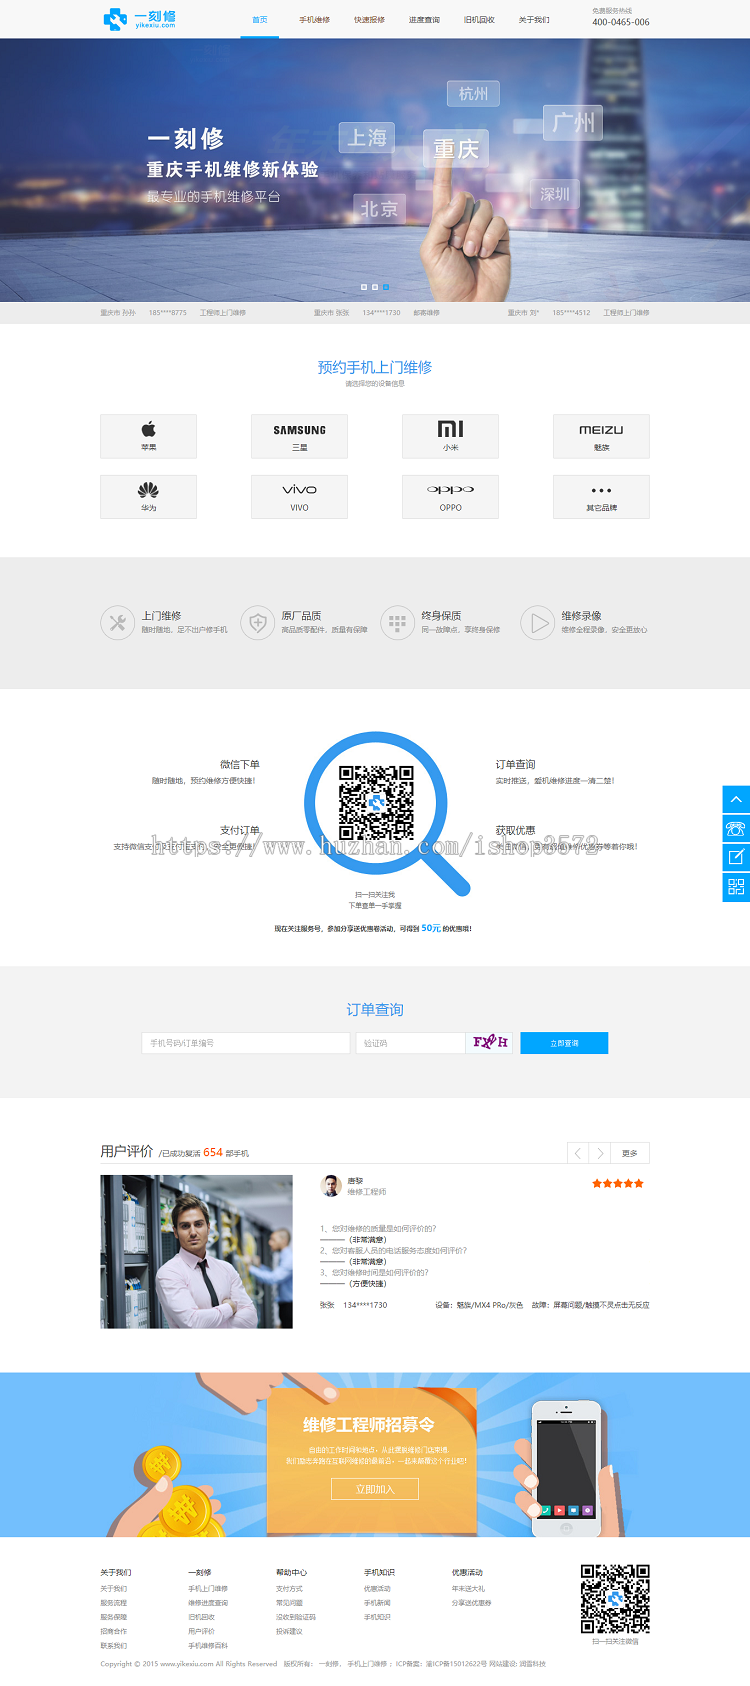Open footer link 手机维修百科
This screenshot has width=750, height=1686.
pyautogui.click(x=208, y=1645)
